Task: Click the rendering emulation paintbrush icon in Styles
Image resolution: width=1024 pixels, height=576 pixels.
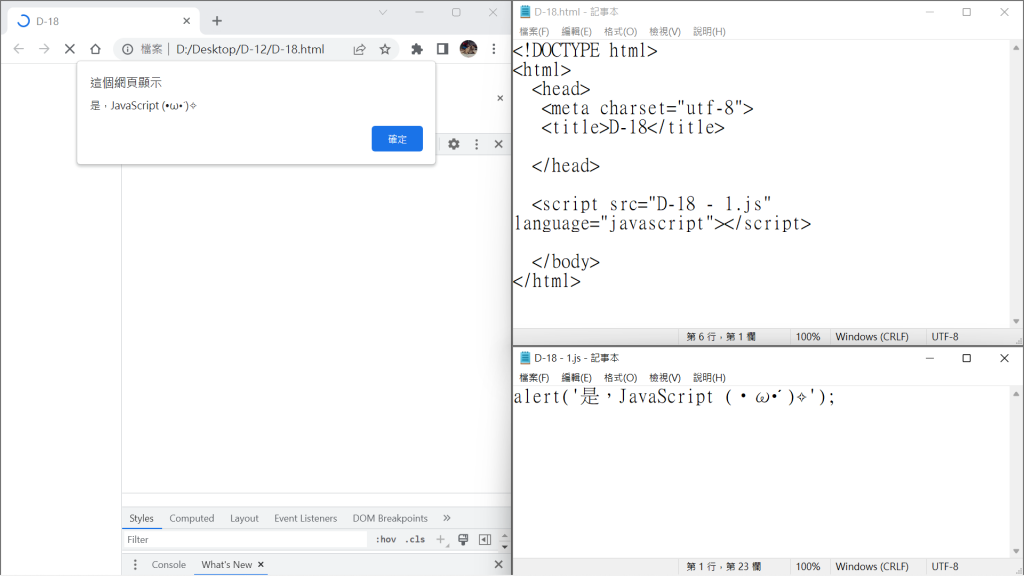Action: click(x=463, y=539)
